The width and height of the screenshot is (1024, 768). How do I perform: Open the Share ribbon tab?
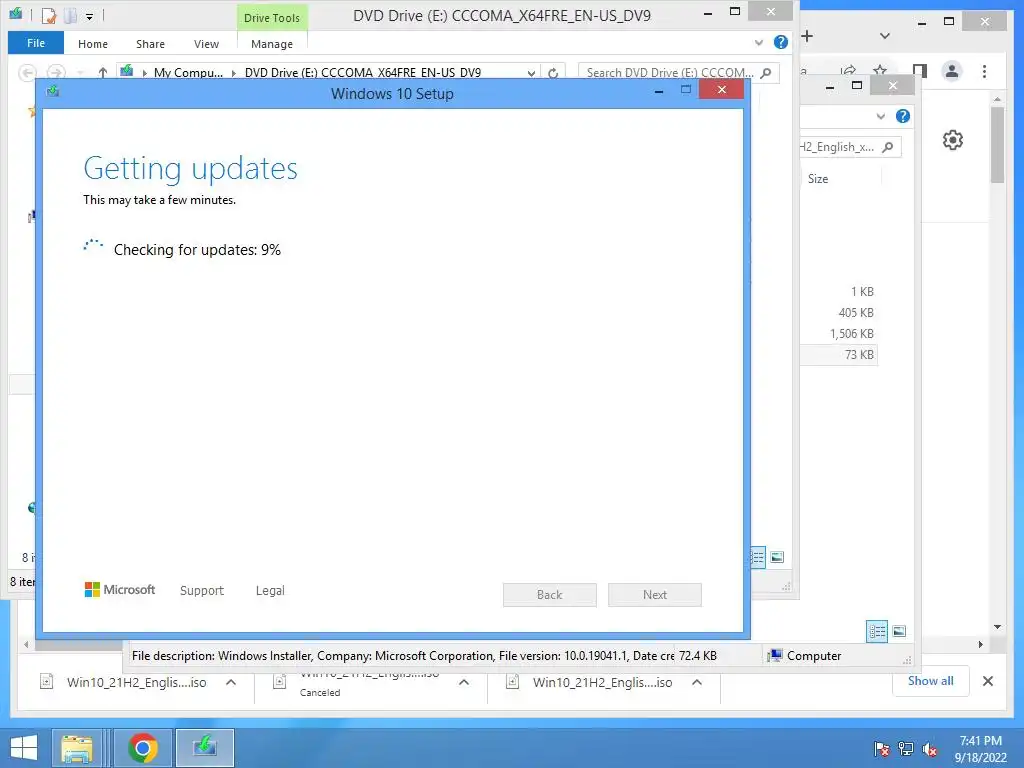[x=150, y=44]
